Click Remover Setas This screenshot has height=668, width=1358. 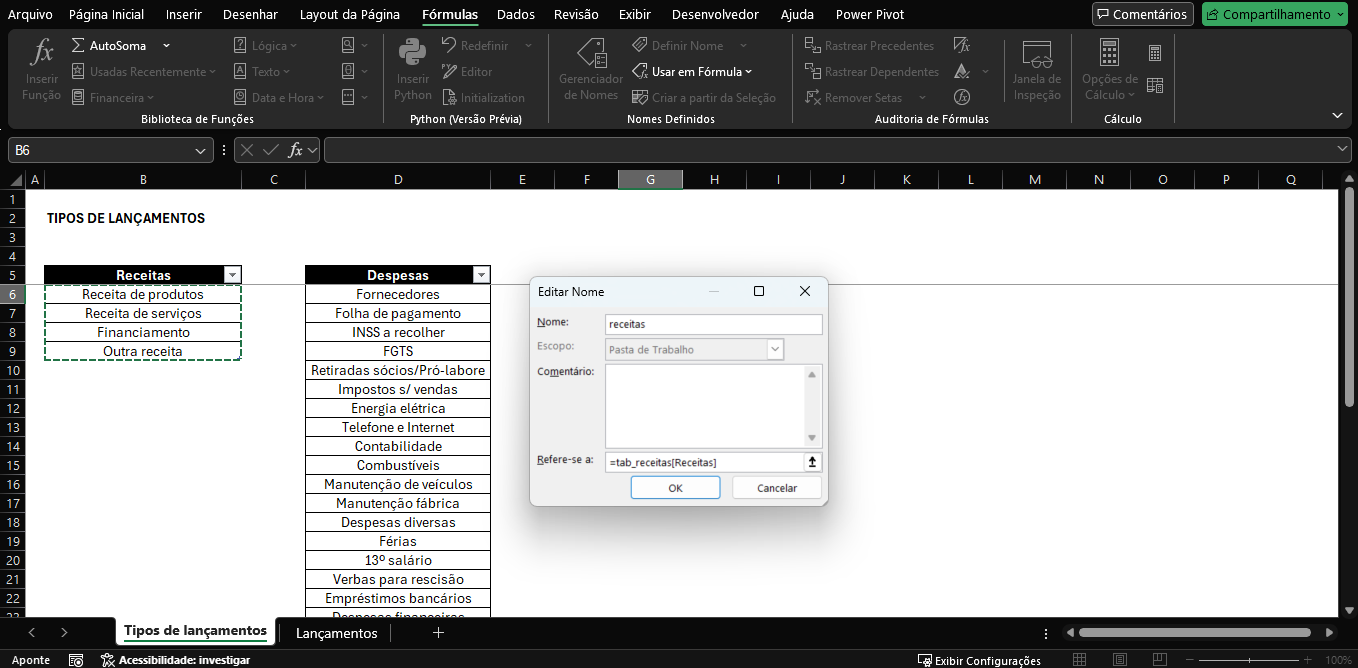(x=853, y=98)
